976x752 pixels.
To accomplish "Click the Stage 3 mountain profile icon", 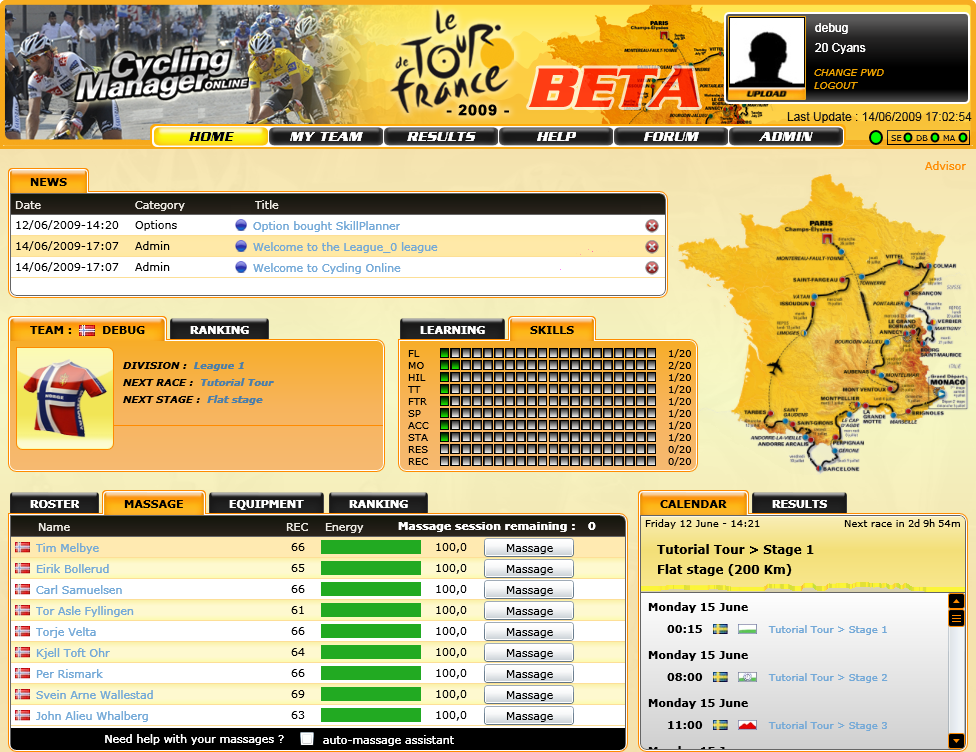I will (x=747, y=726).
